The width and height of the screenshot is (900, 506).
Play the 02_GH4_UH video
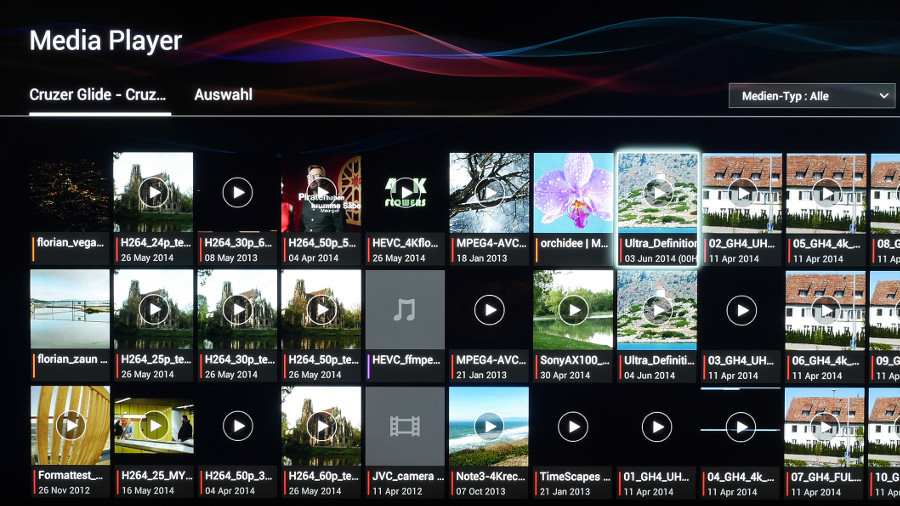pyautogui.click(x=742, y=193)
